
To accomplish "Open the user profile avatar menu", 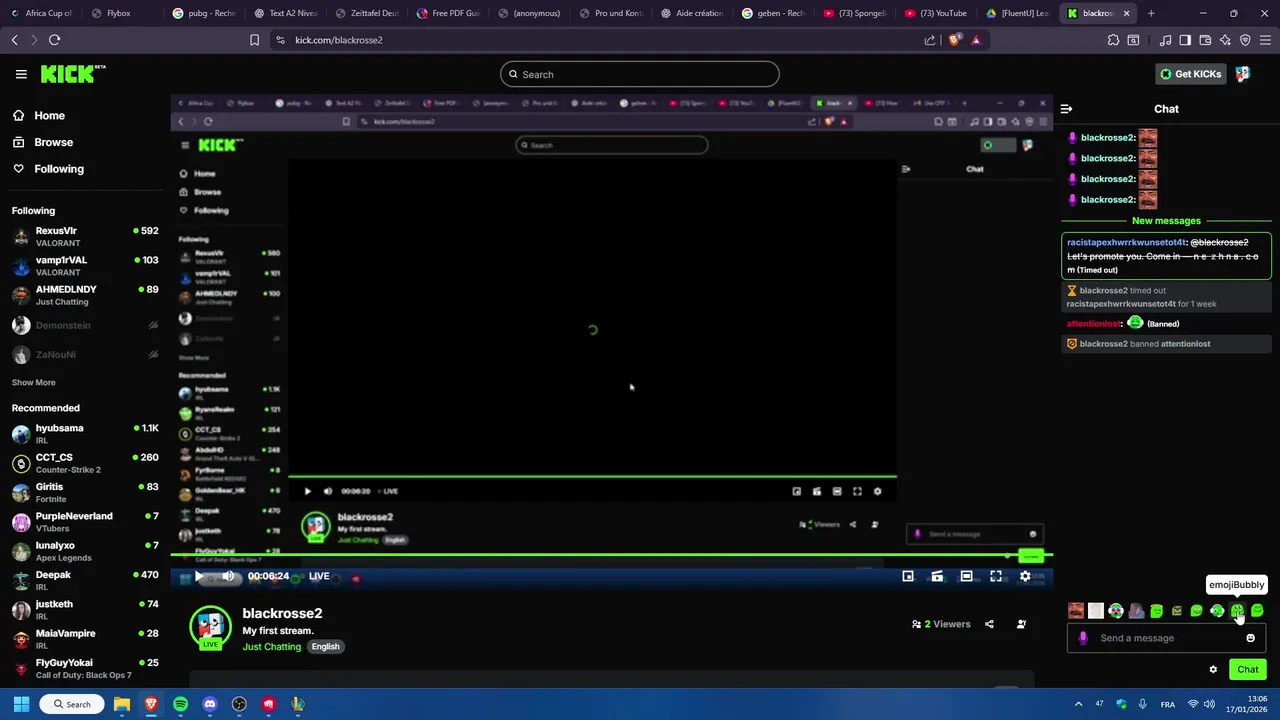I will 1242,74.
